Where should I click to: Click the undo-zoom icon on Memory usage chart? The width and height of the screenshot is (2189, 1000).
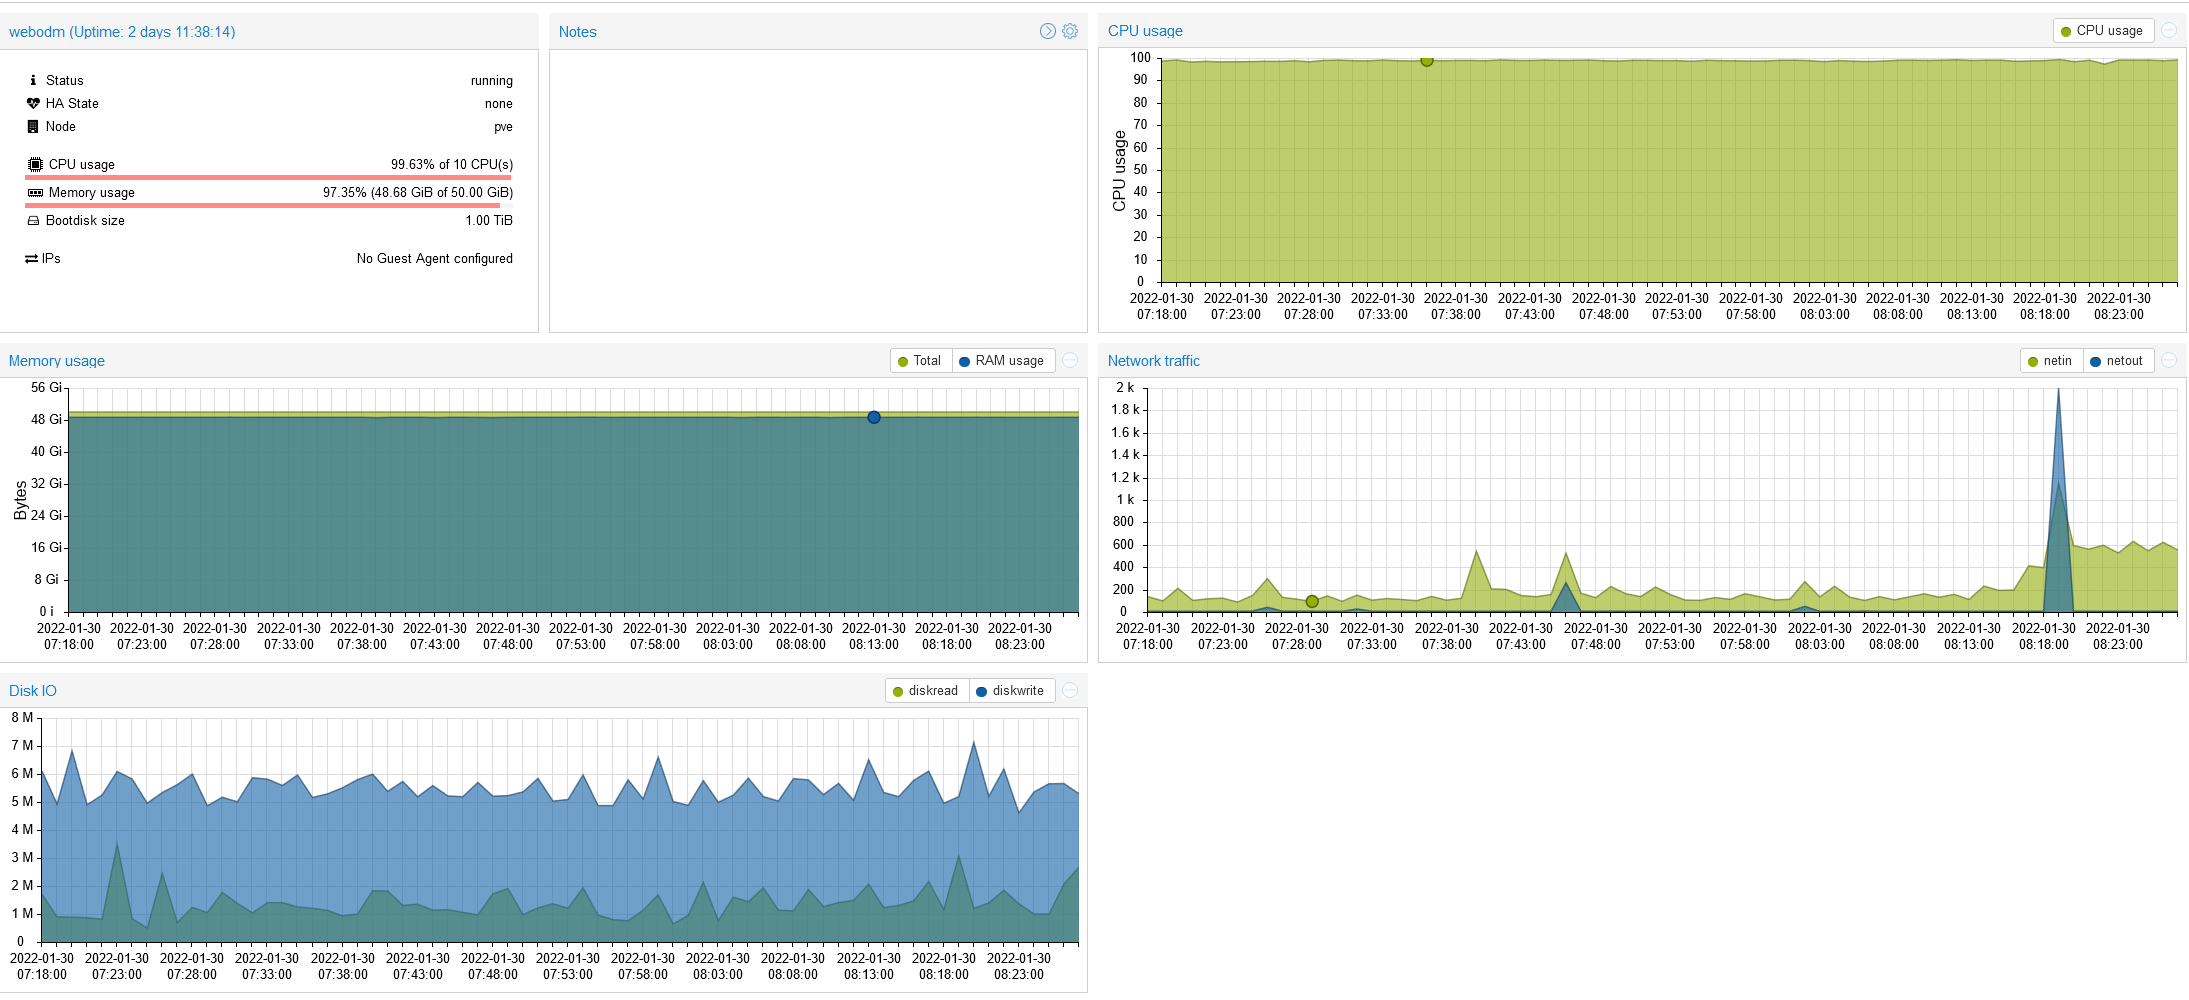click(x=1070, y=360)
